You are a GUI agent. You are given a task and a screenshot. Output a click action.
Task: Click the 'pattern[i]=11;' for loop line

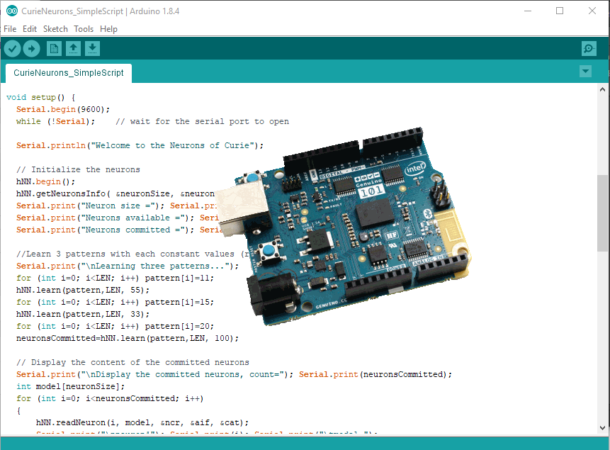pyautogui.click(x=115, y=278)
